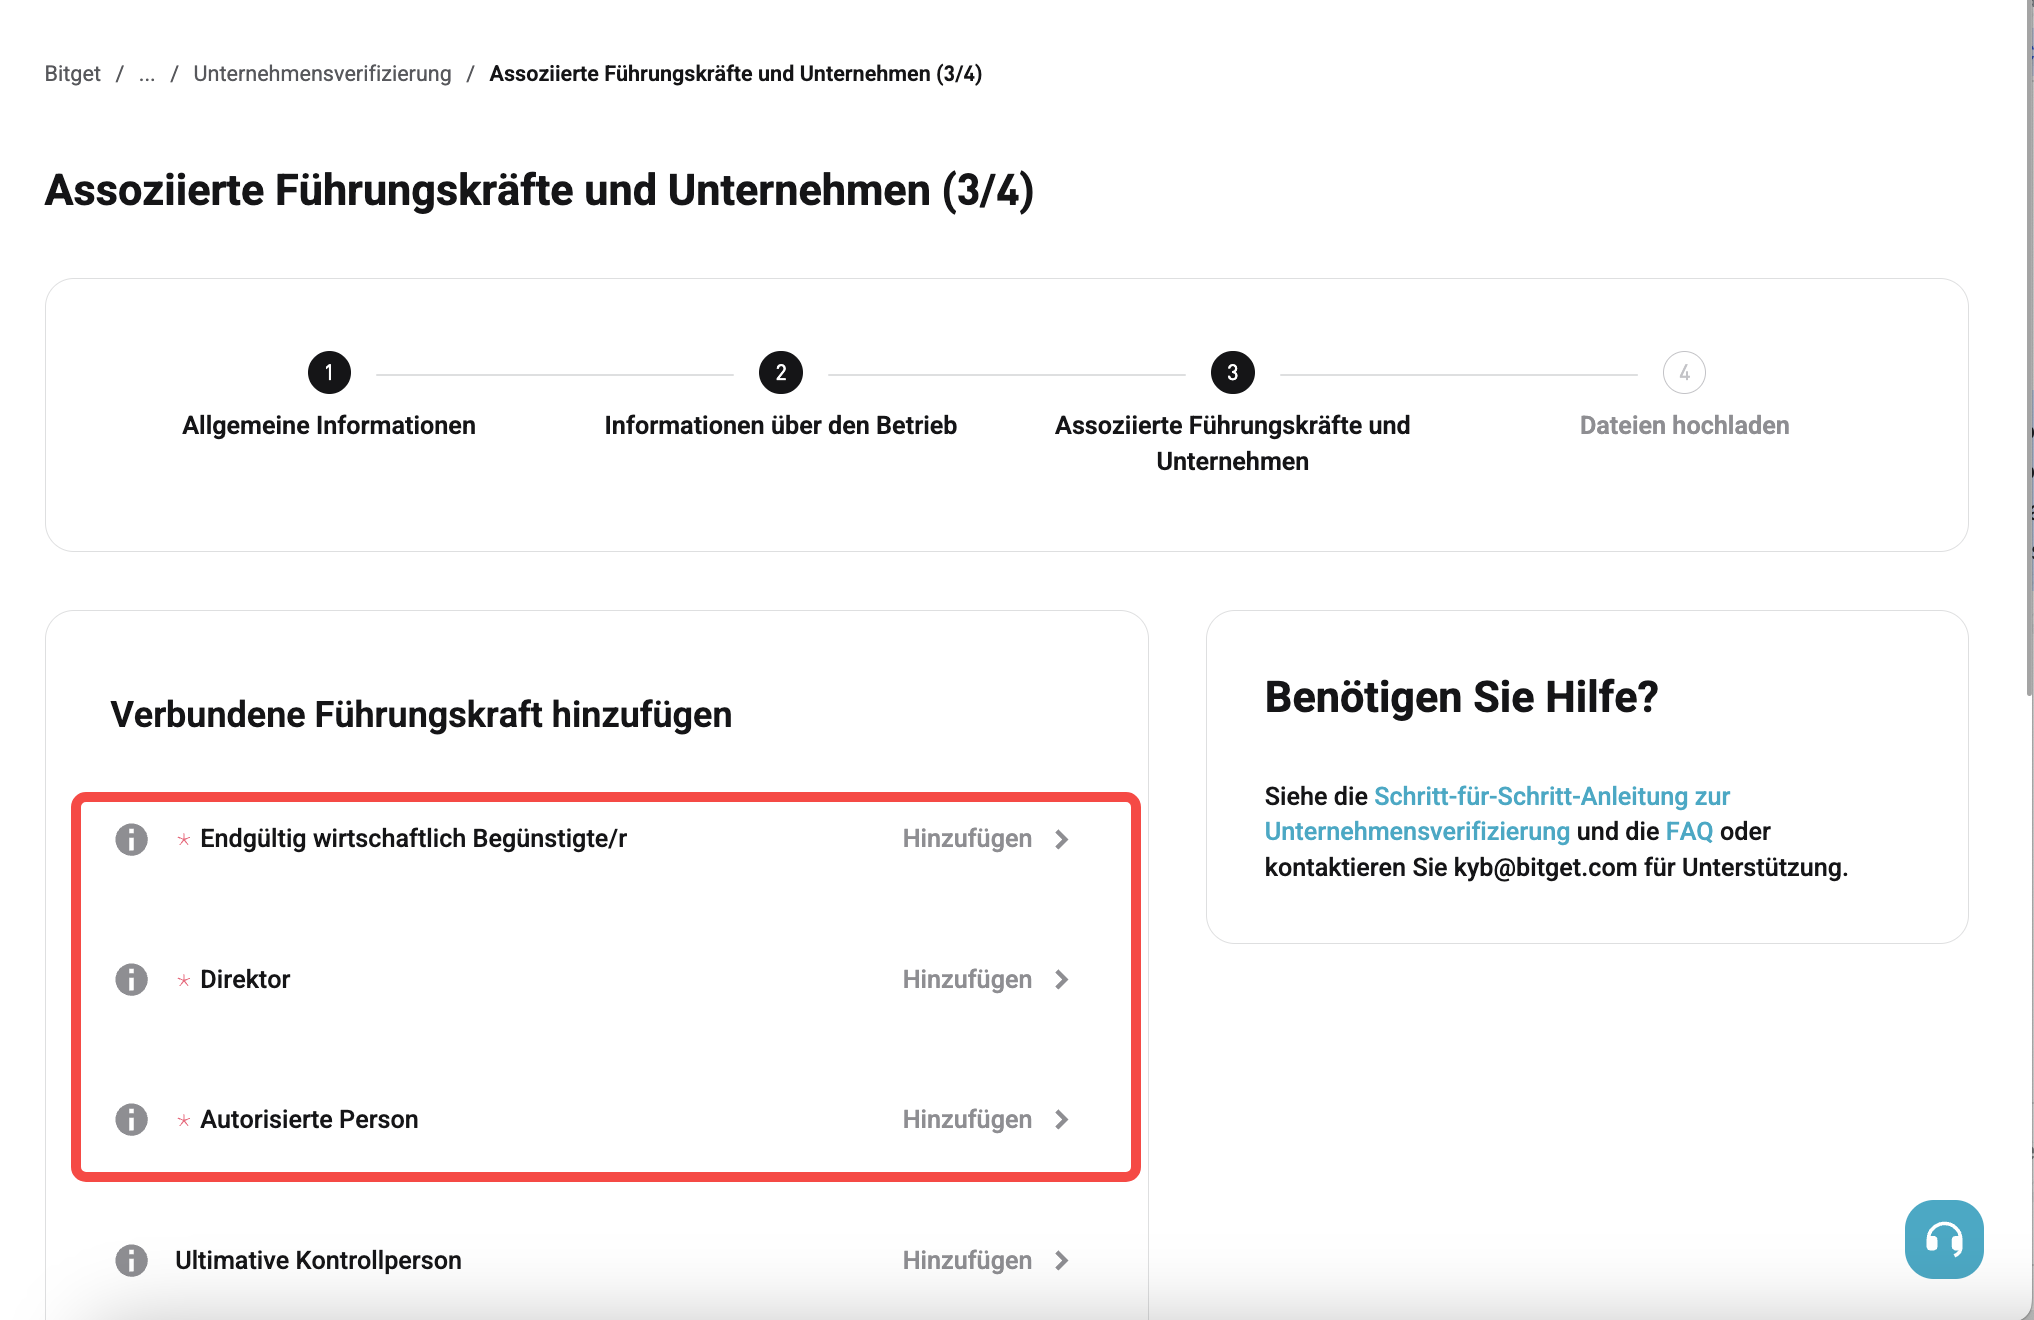The height and width of the screenshot is (1320, 2034).
Task: Expand chevron in the Direktor row
Action: (x=1062, y=979)
